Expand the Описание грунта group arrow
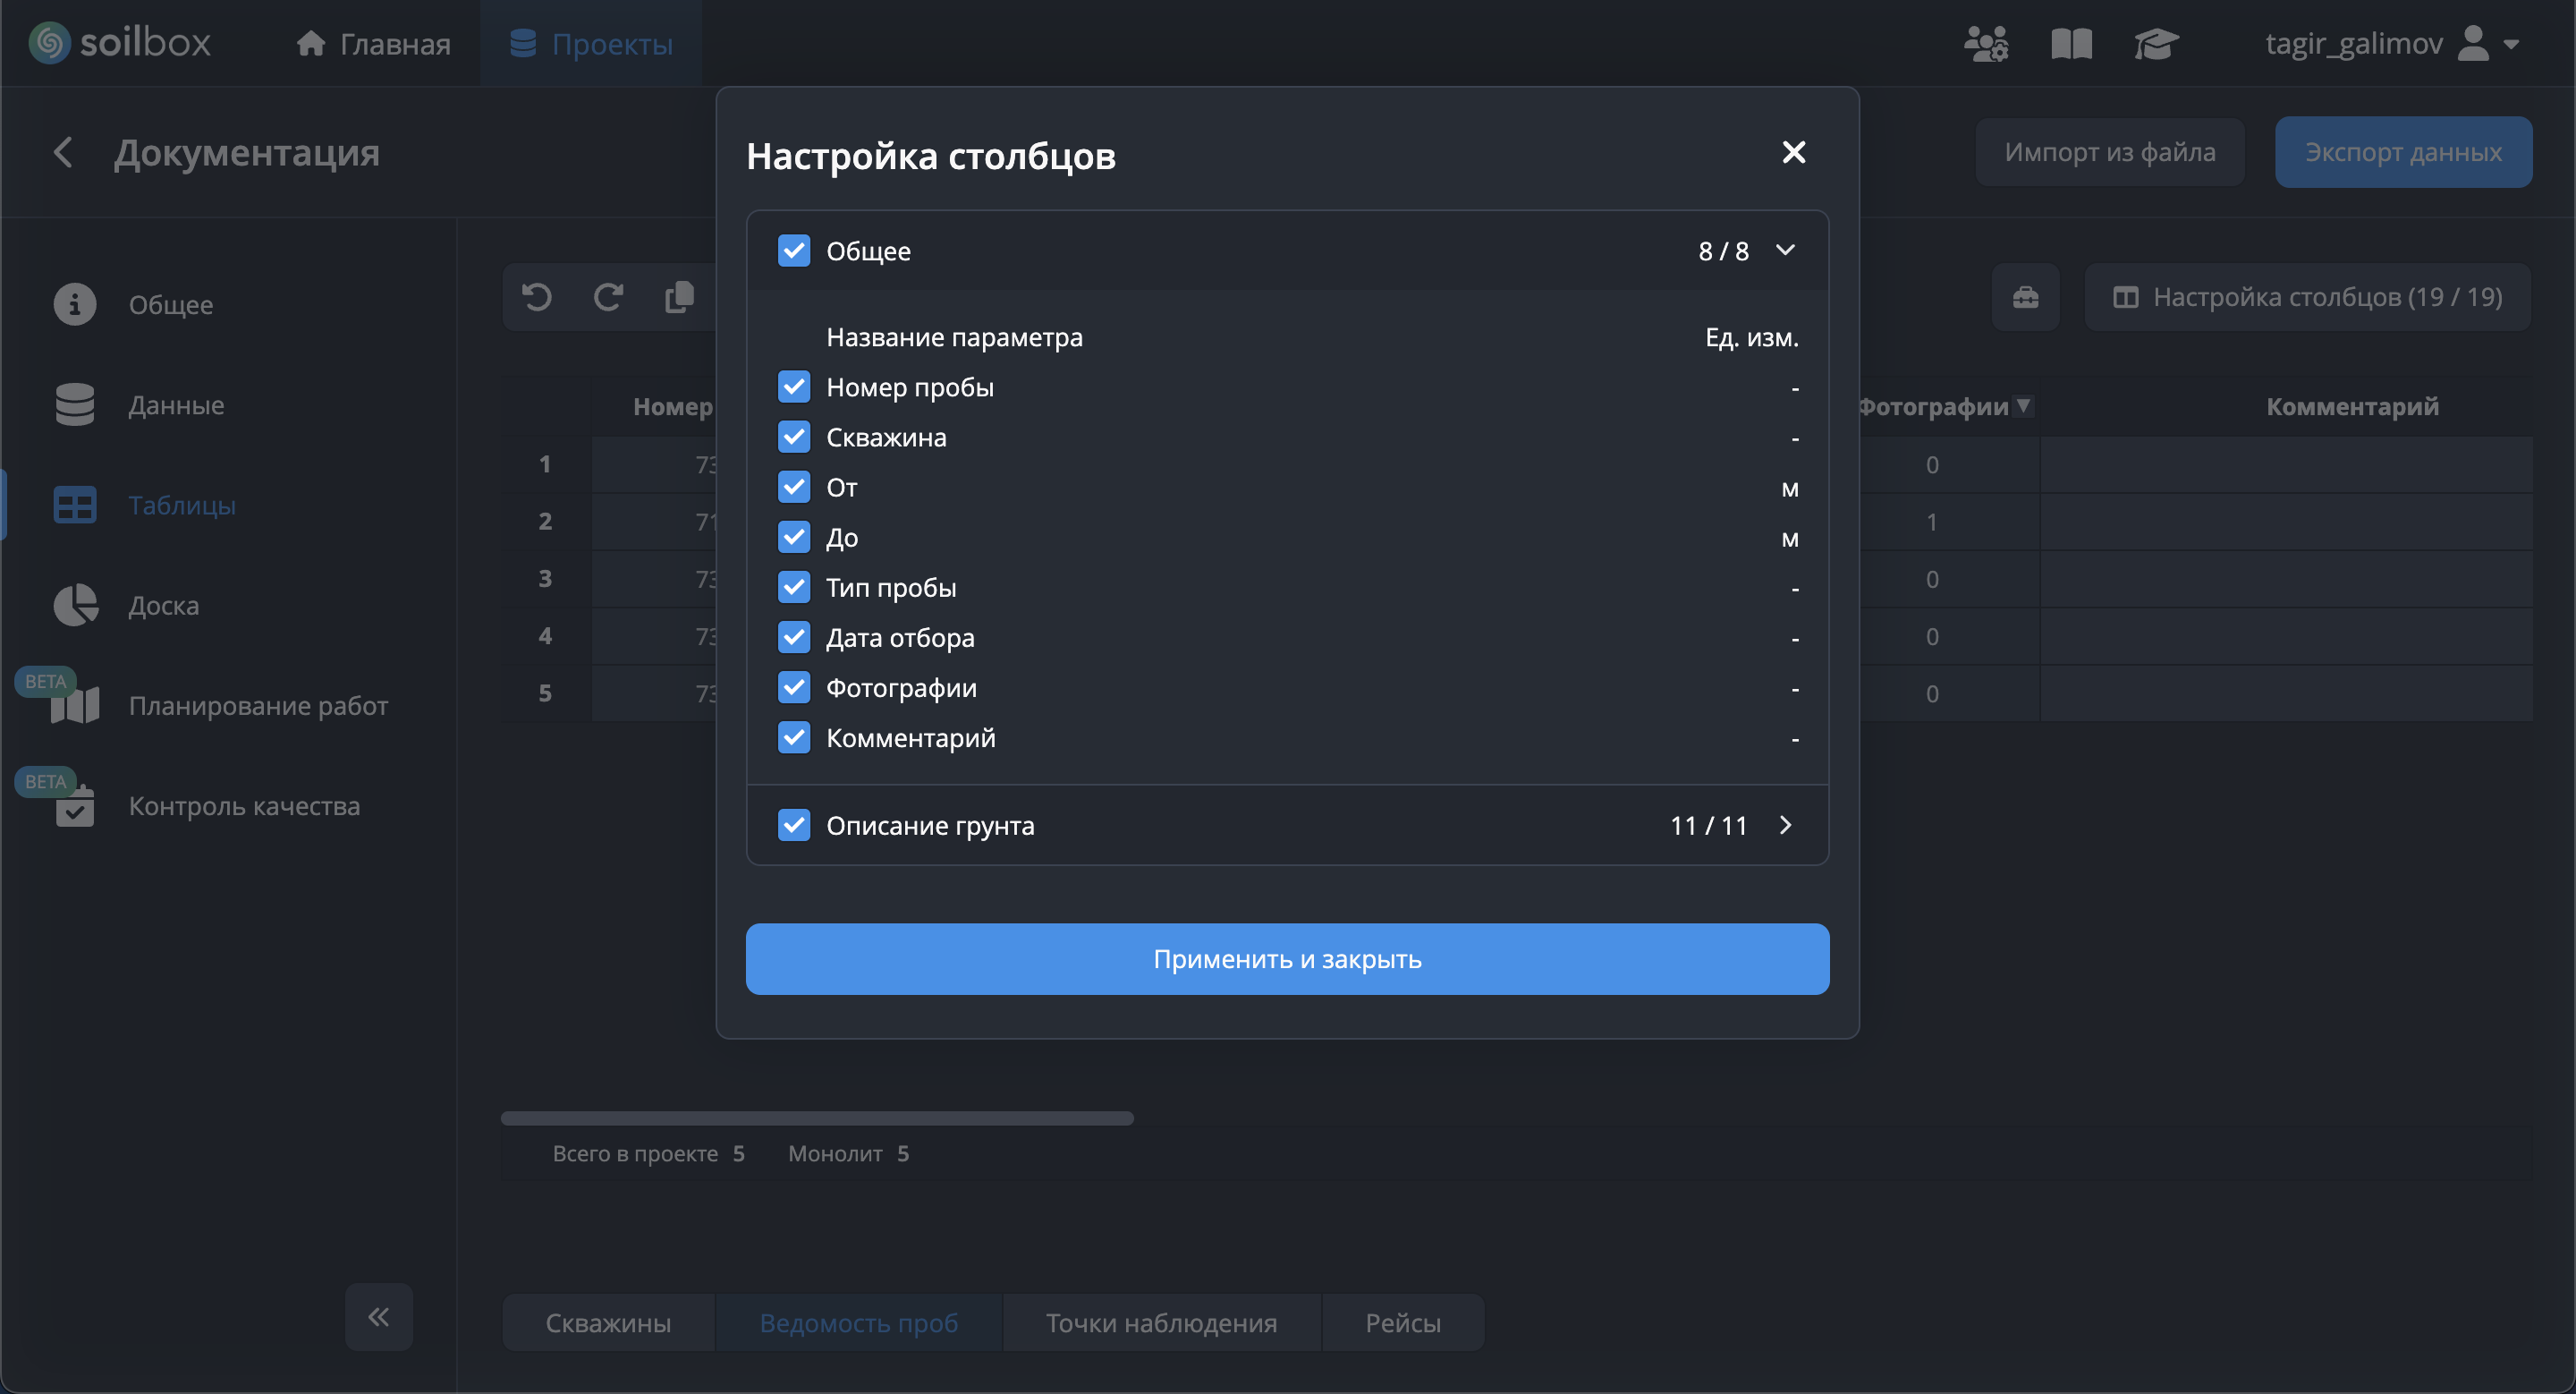The width and height of the screenshot is (2576, 1394). click(x=1786, y=825)
